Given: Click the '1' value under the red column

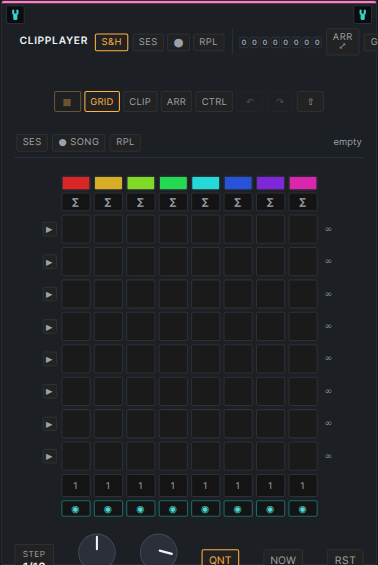Looking at the screenshot, I should pyautogui.click(x=76, y=486).
